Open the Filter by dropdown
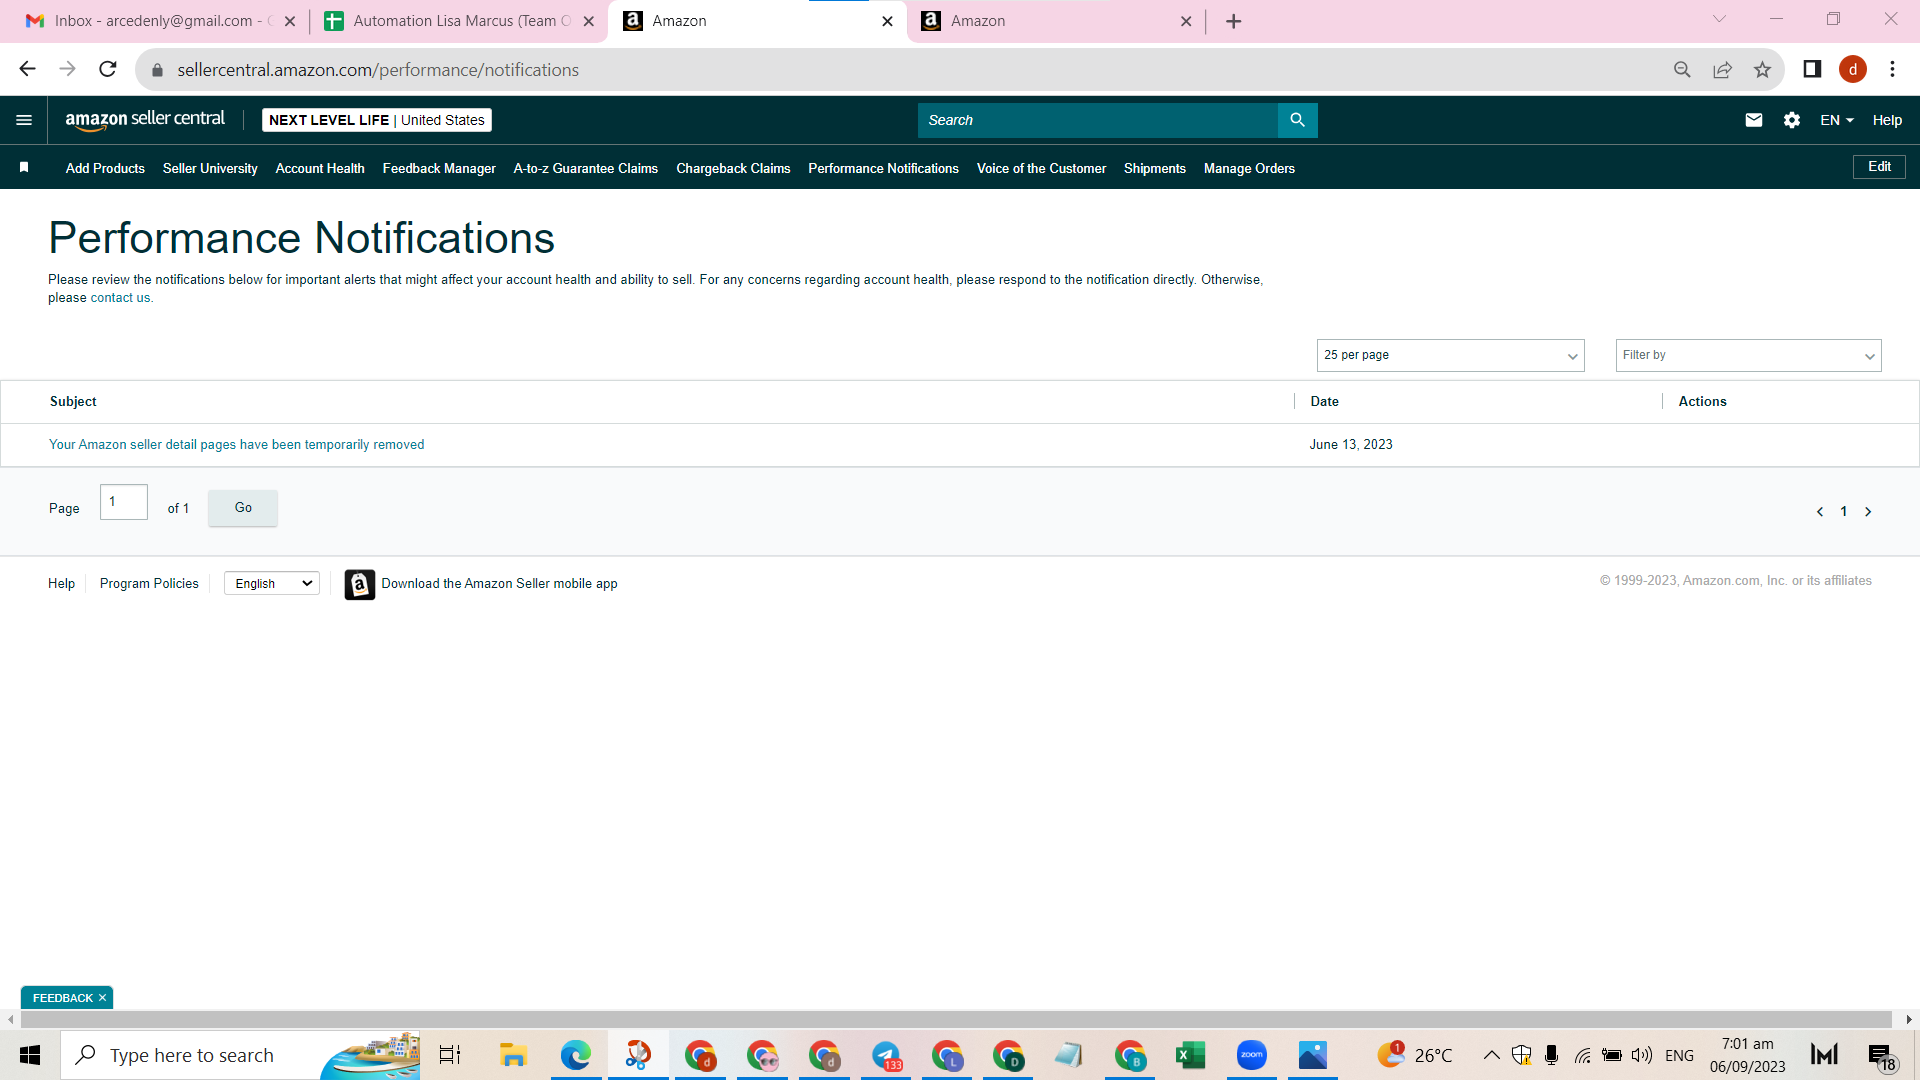This screenshot has height=1080, width=1920. pyautogui.click(x=1748, y=355)
